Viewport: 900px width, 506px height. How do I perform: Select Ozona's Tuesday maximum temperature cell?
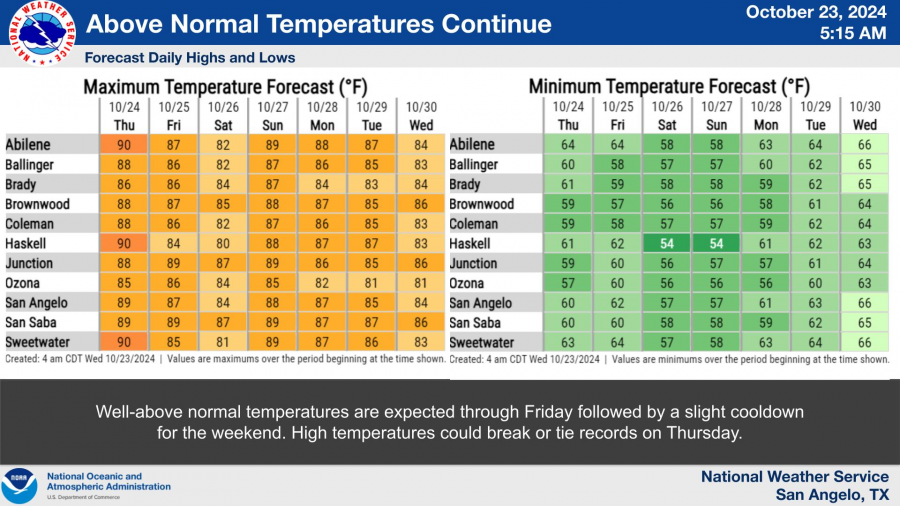373,283
